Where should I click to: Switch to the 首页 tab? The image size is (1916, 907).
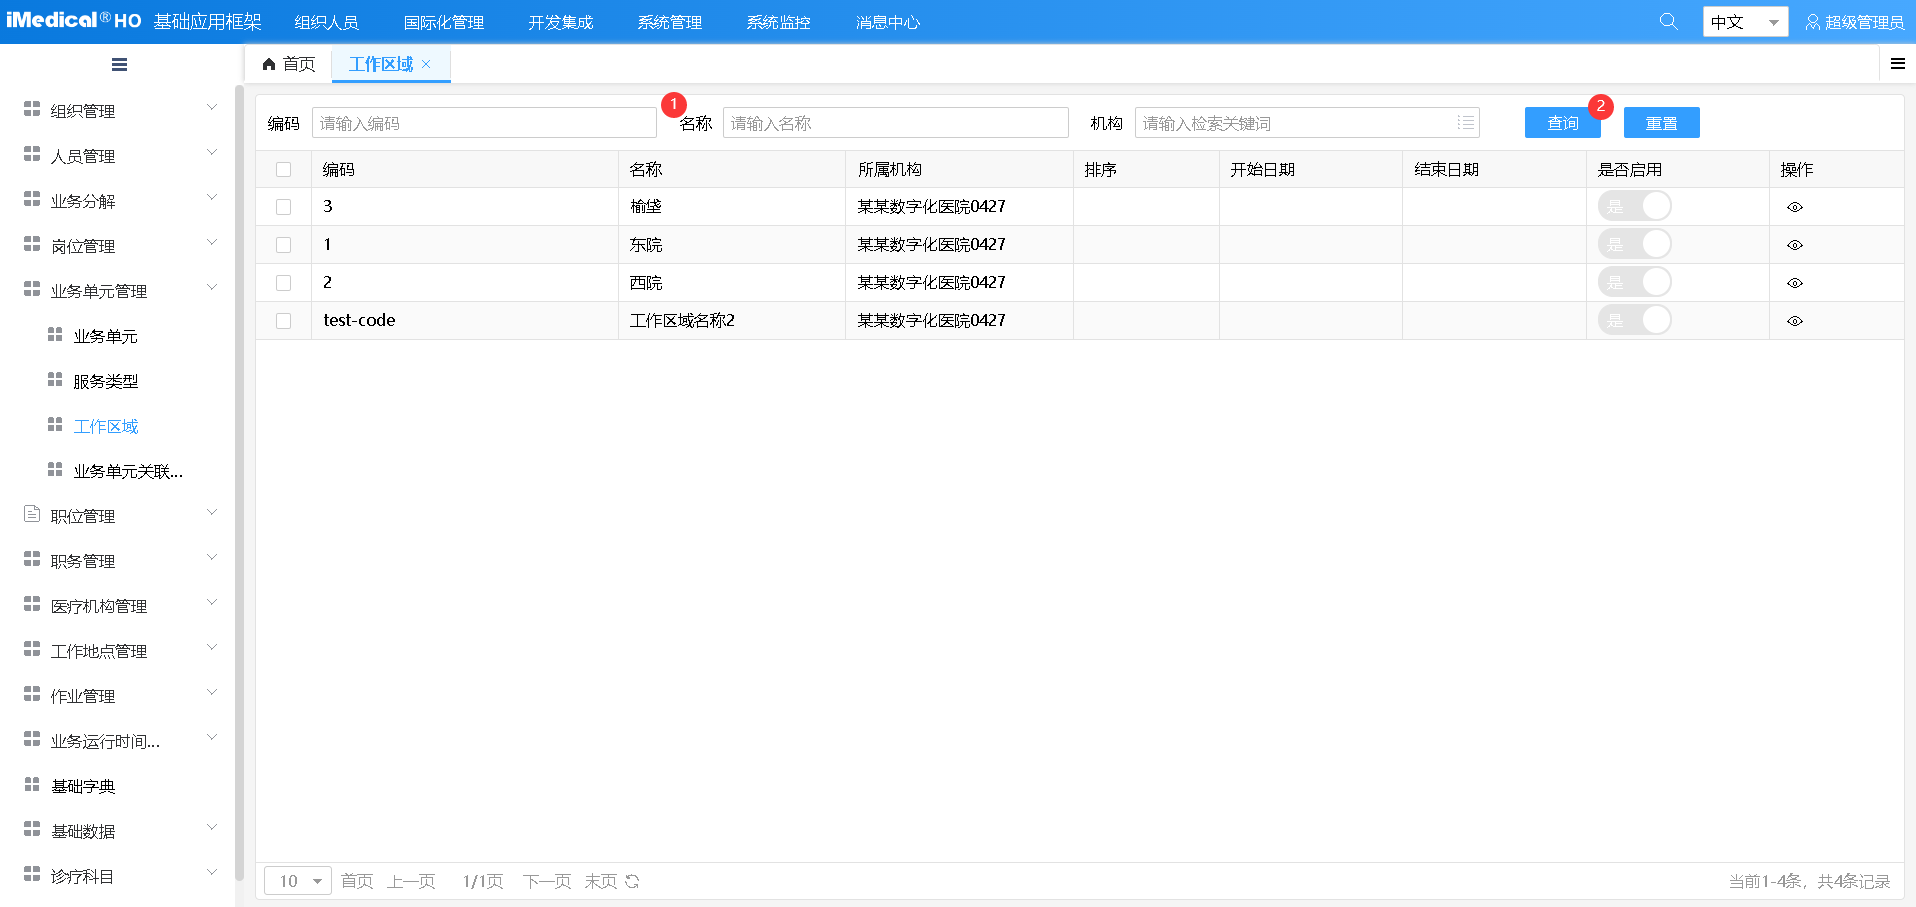289,64
